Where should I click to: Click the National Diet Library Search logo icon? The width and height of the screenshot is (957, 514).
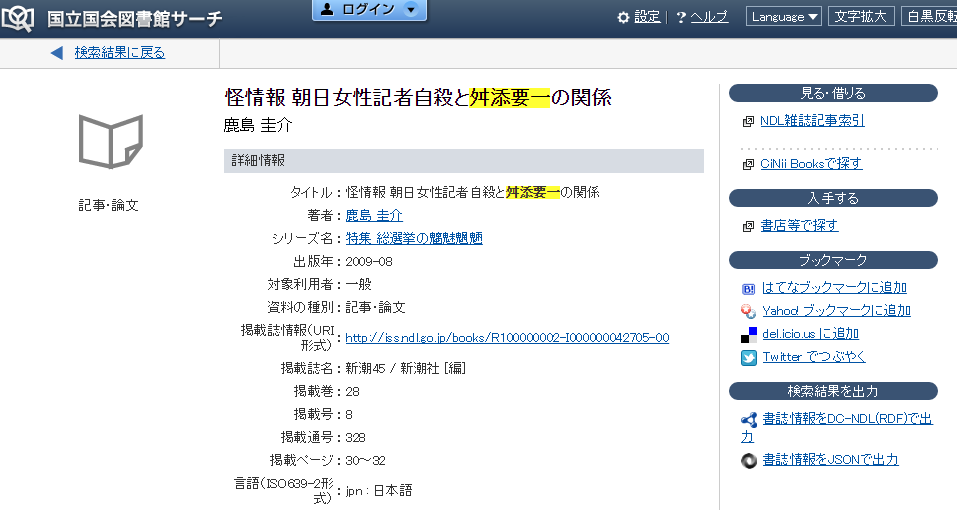(x=20, y=18)
